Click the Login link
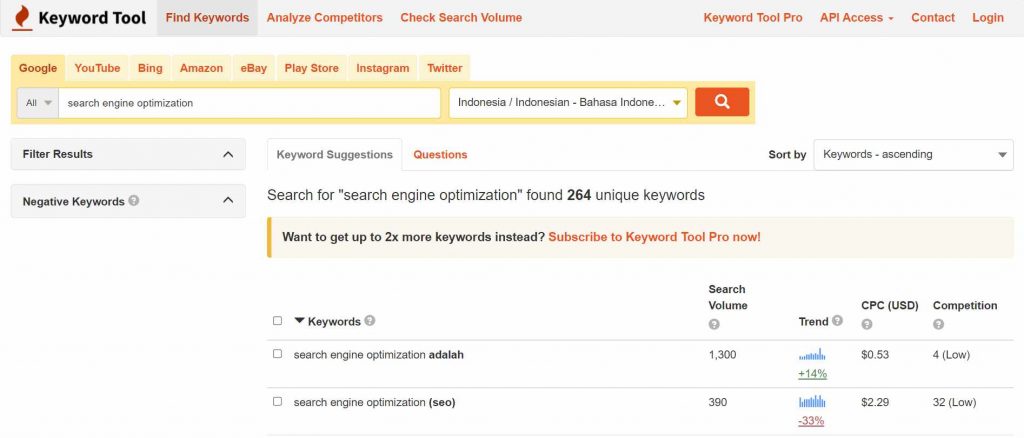1024x438 pixels. [x=987, y=18]
